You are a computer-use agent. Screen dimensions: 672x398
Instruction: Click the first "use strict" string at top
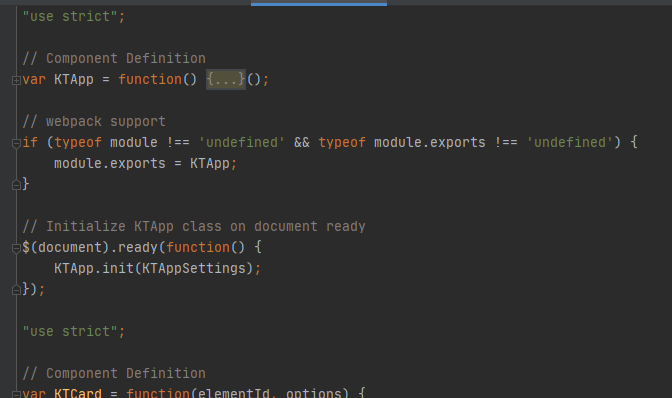tap(70, 16)
